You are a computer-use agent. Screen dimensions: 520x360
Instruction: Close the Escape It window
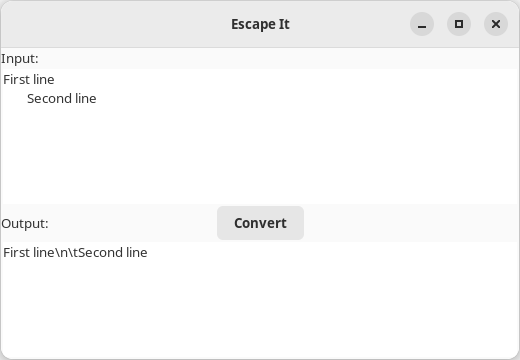[496, 24]
